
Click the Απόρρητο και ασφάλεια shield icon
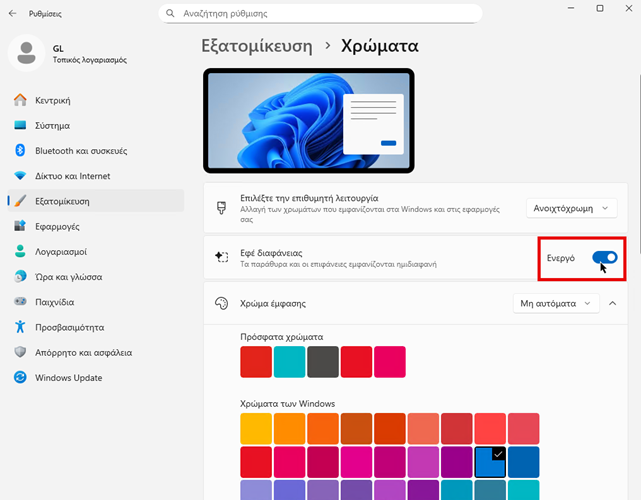(x=20, y=353)
